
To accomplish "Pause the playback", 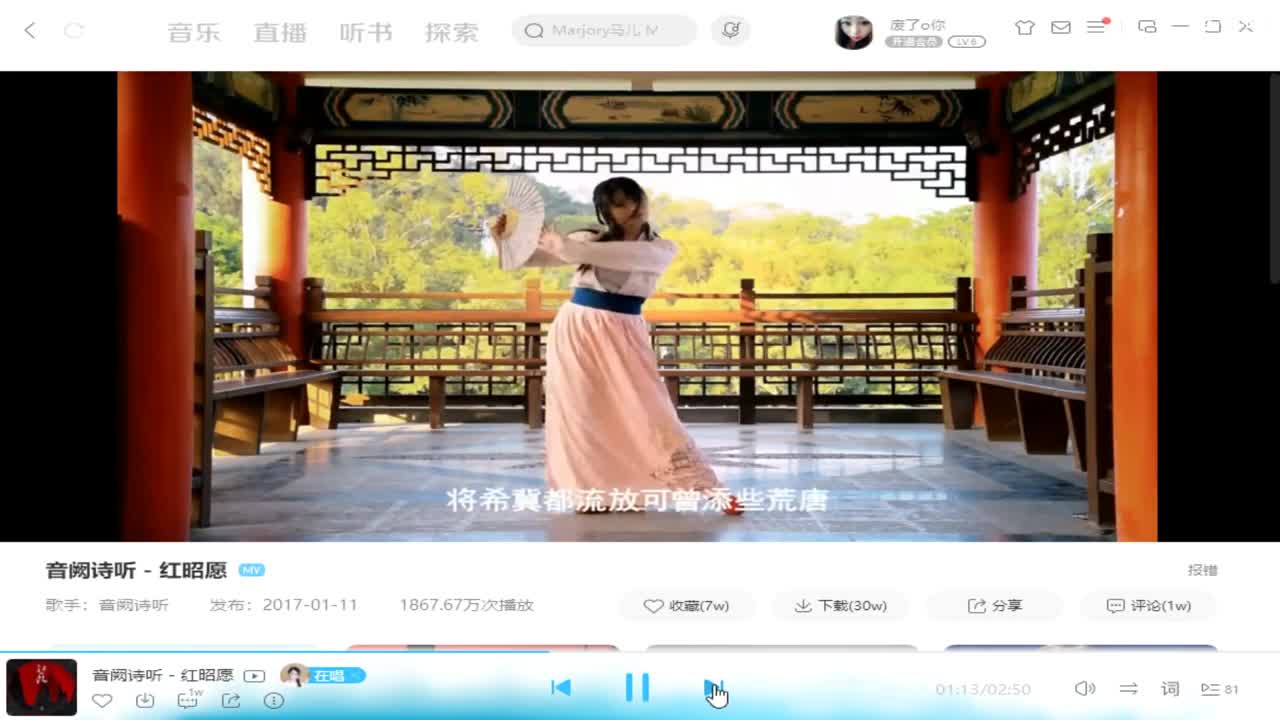I will [637, 687].
